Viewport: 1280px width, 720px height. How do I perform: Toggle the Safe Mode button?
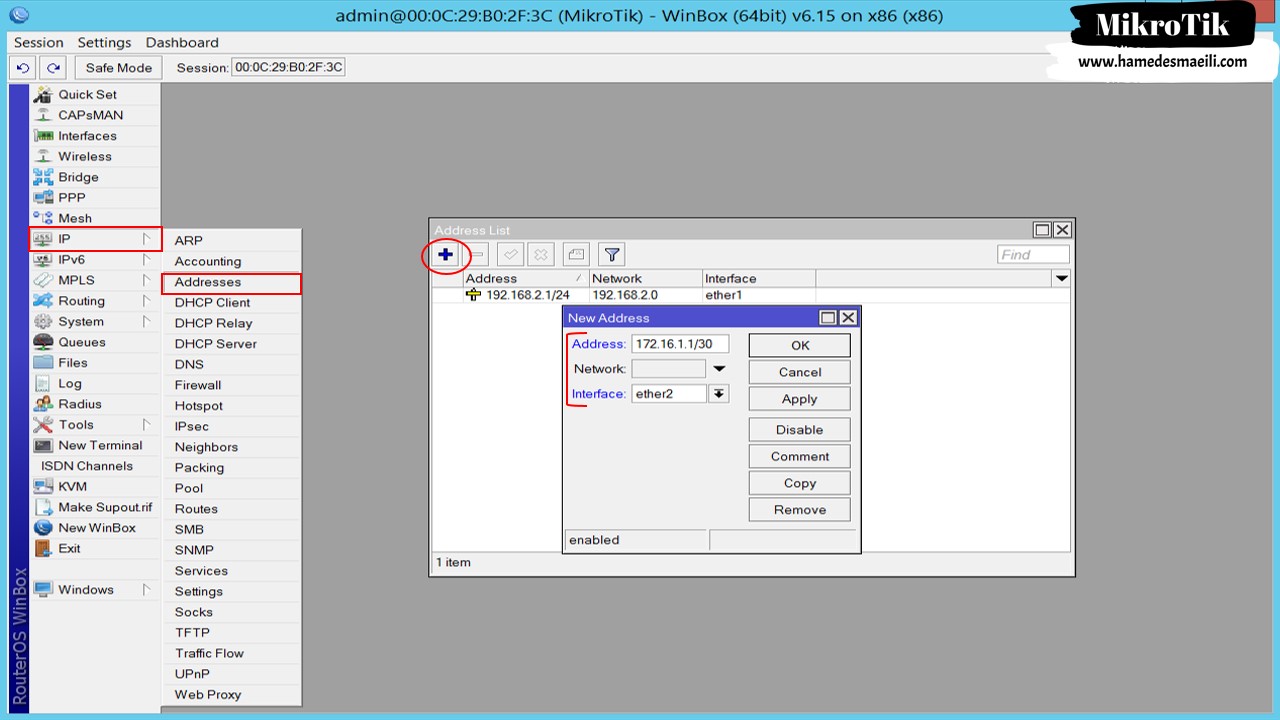point(119,68)
